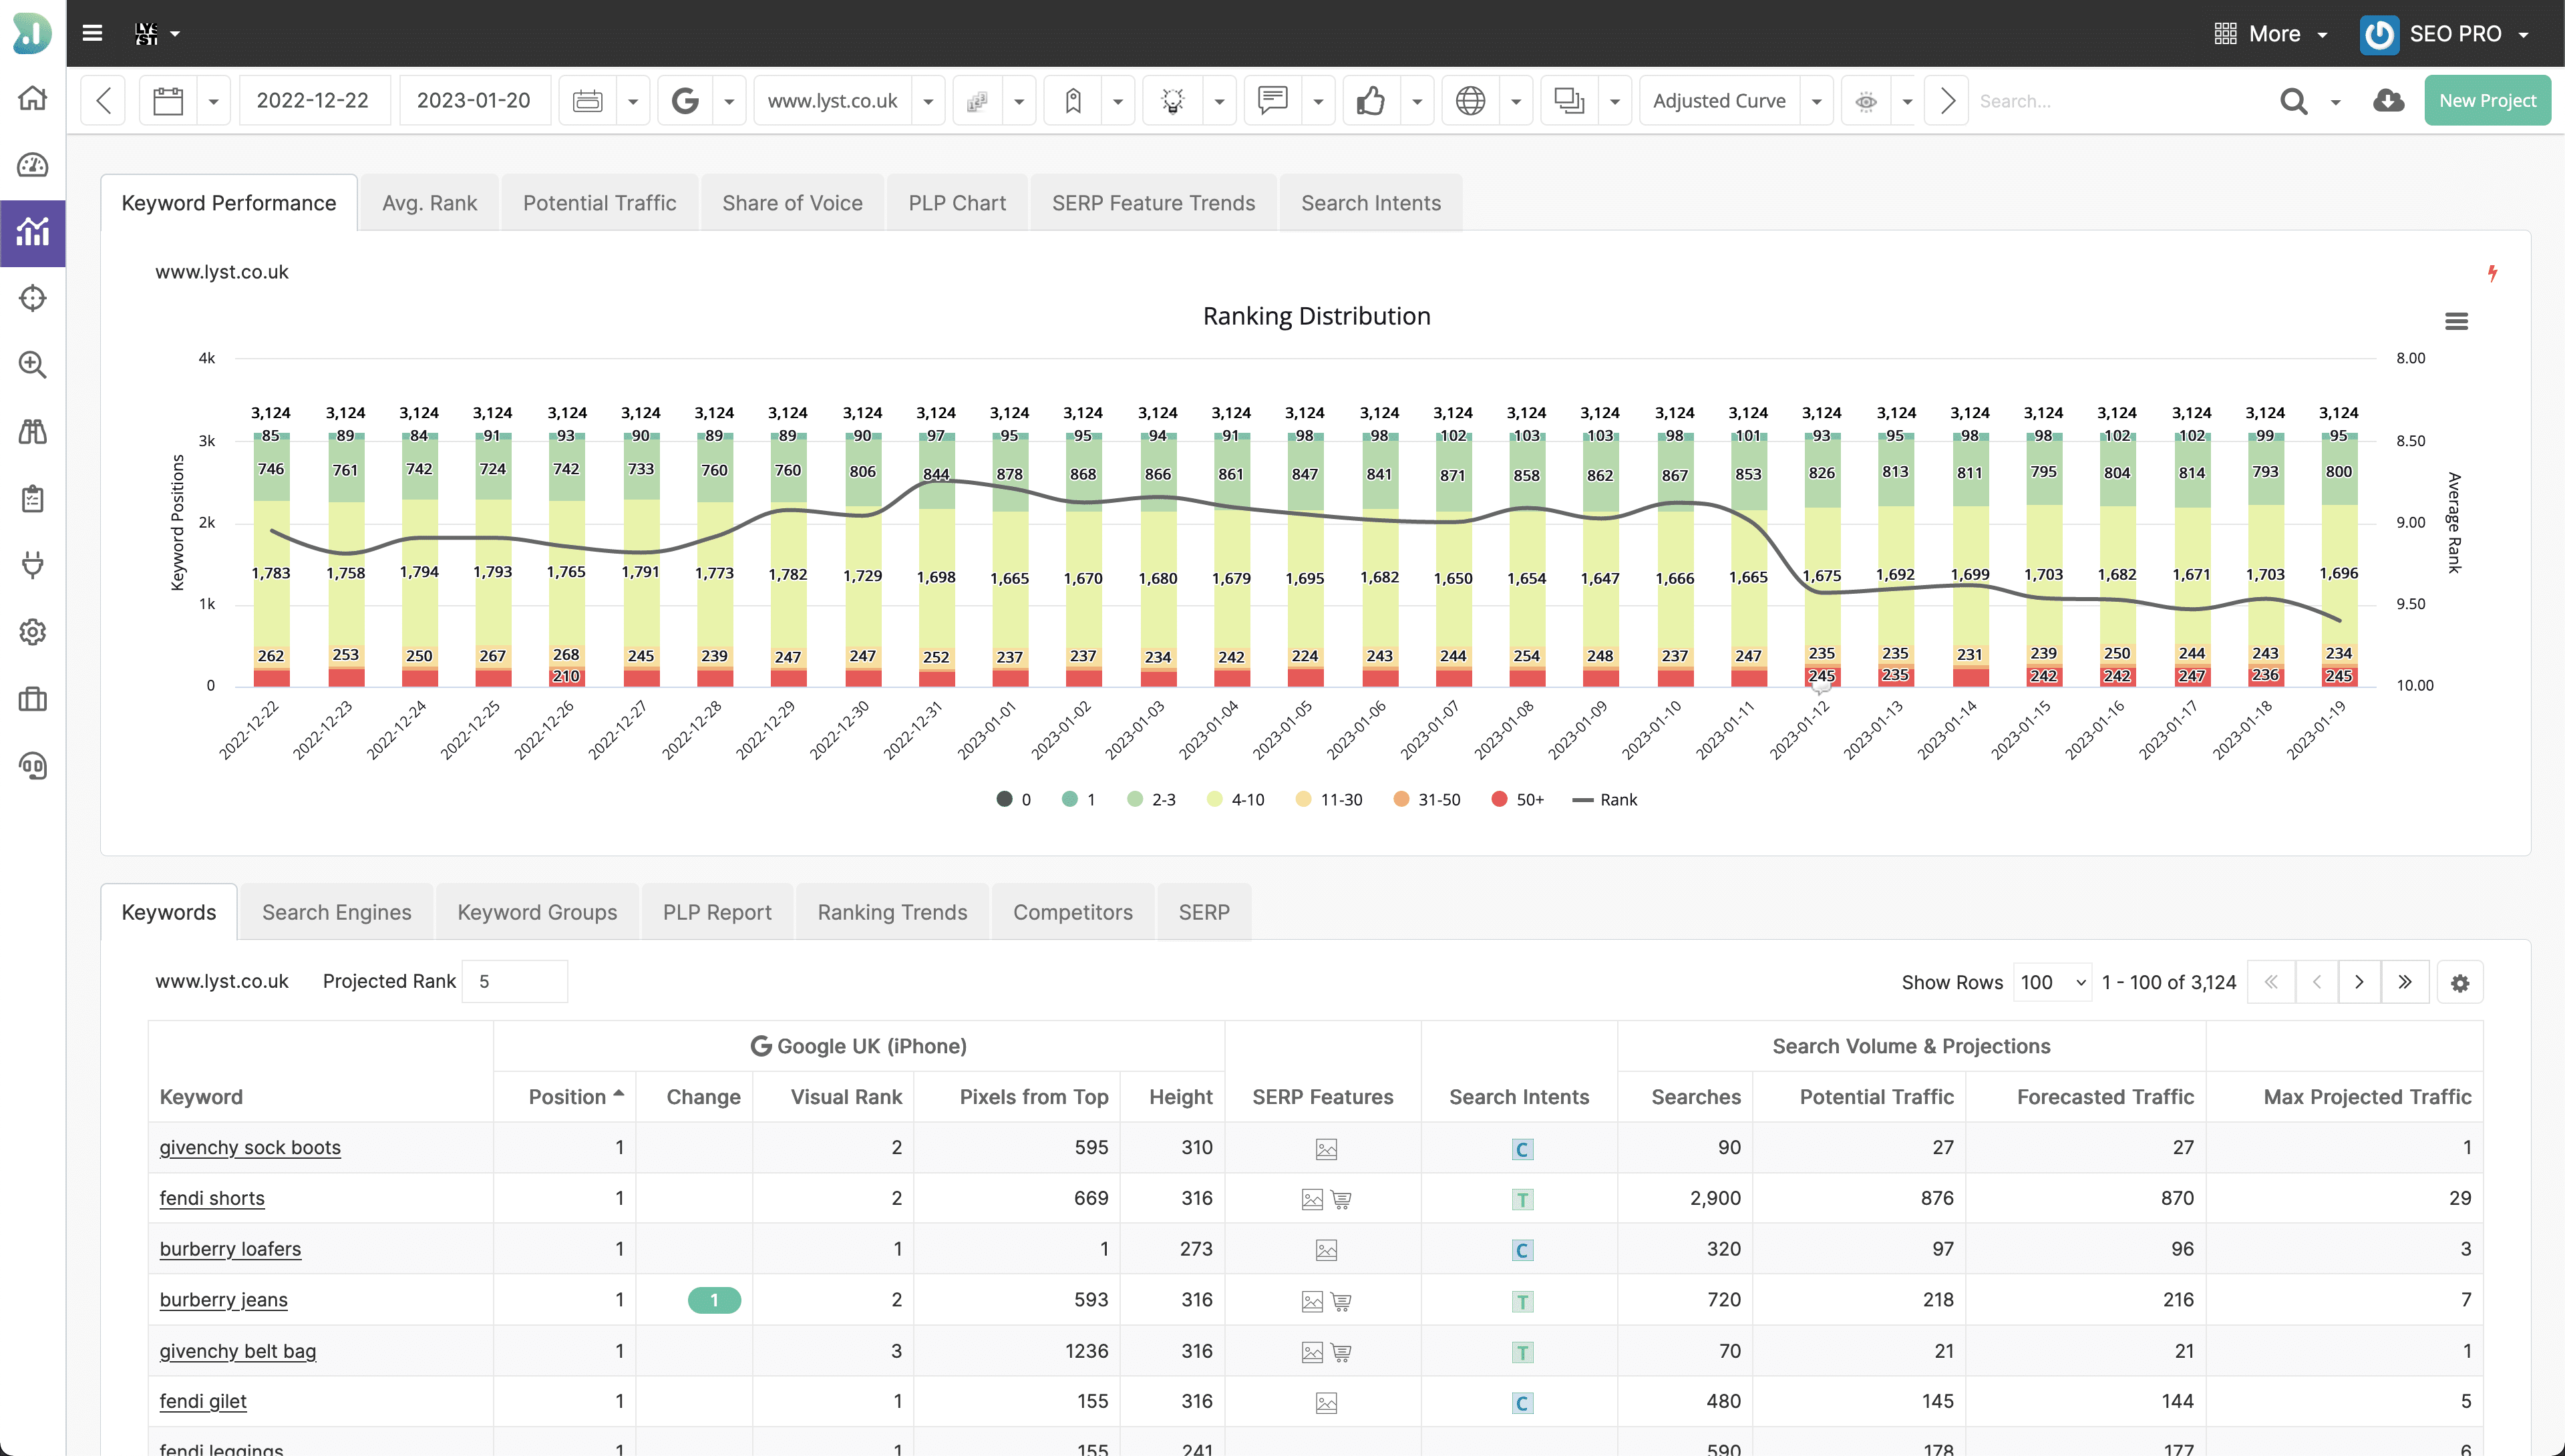Image resolution: width=2565 pixels, height=1456 pixels.
Task: Switch to the Share of Voice tab
Action: coord(792,203)
